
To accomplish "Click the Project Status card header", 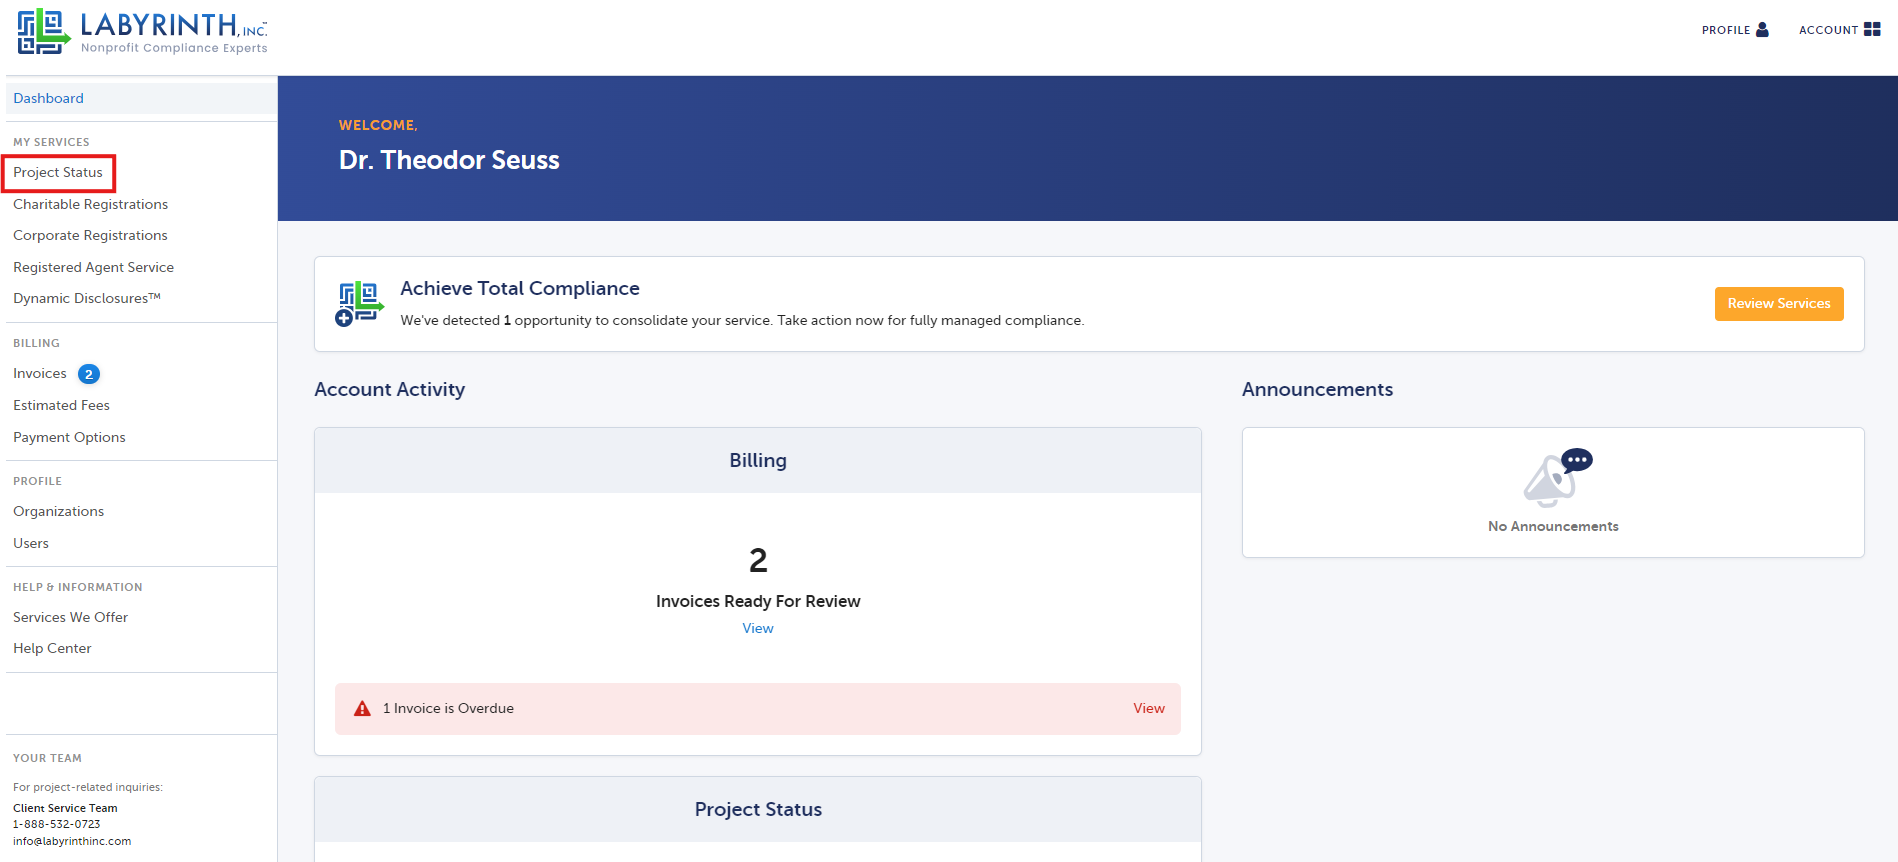I will [758, 809].
